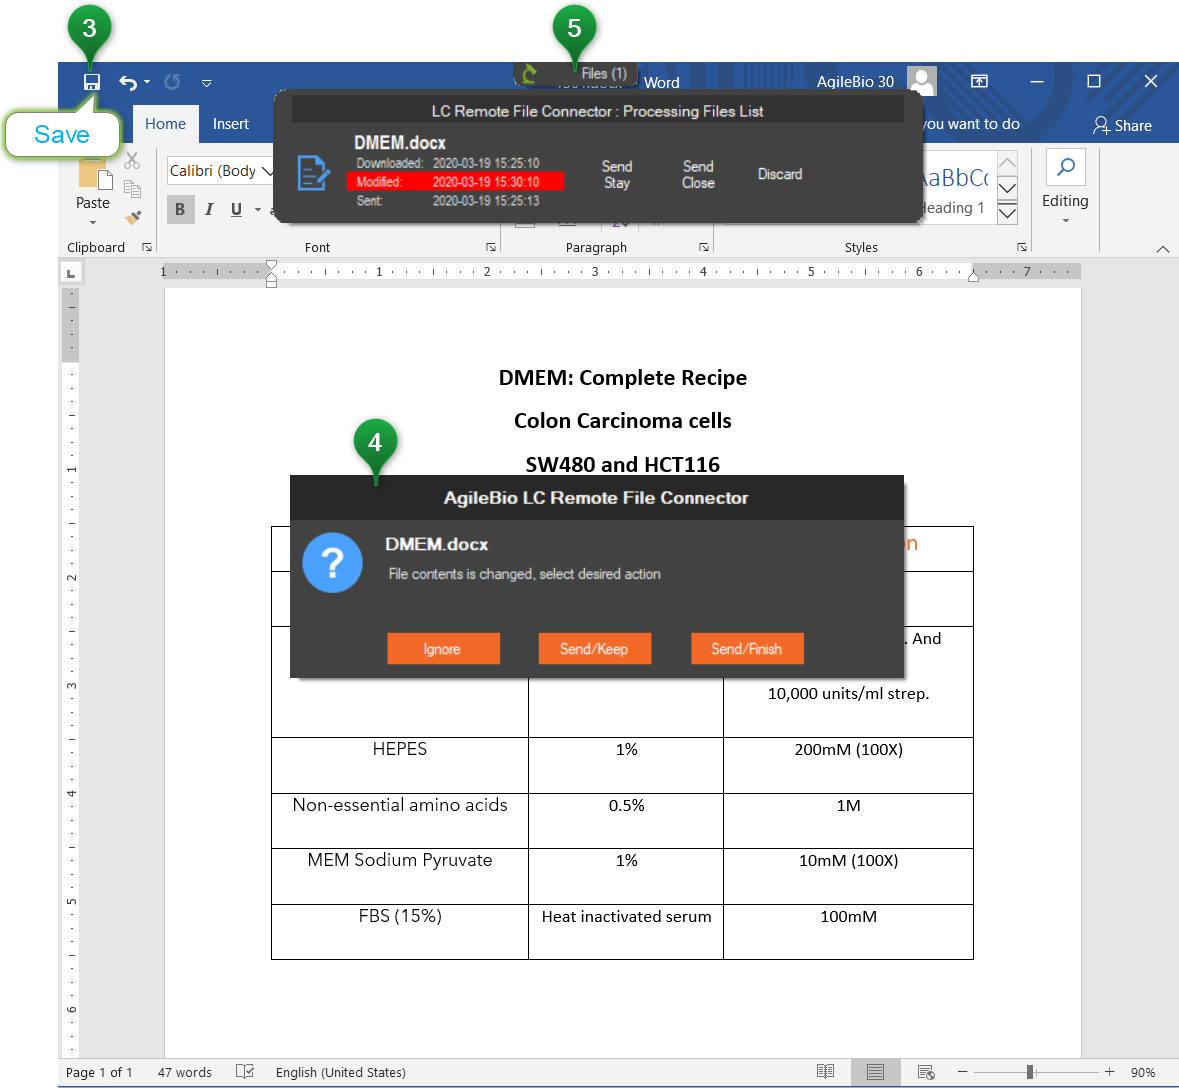Viewport: 1179px width, 1088px height.
Task: Click the green LC Connector refresh icon
Action: [529, 74]
